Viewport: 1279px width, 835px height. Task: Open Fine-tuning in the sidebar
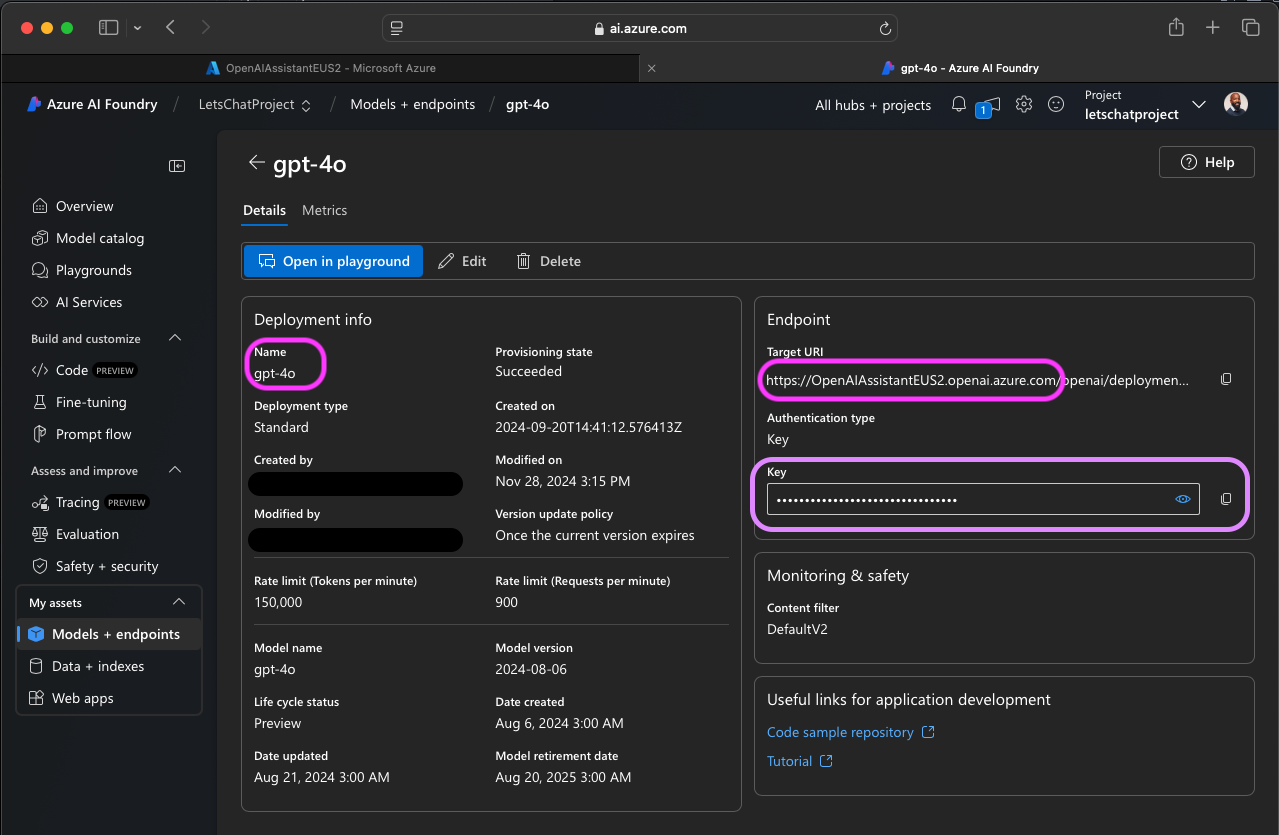91,402
